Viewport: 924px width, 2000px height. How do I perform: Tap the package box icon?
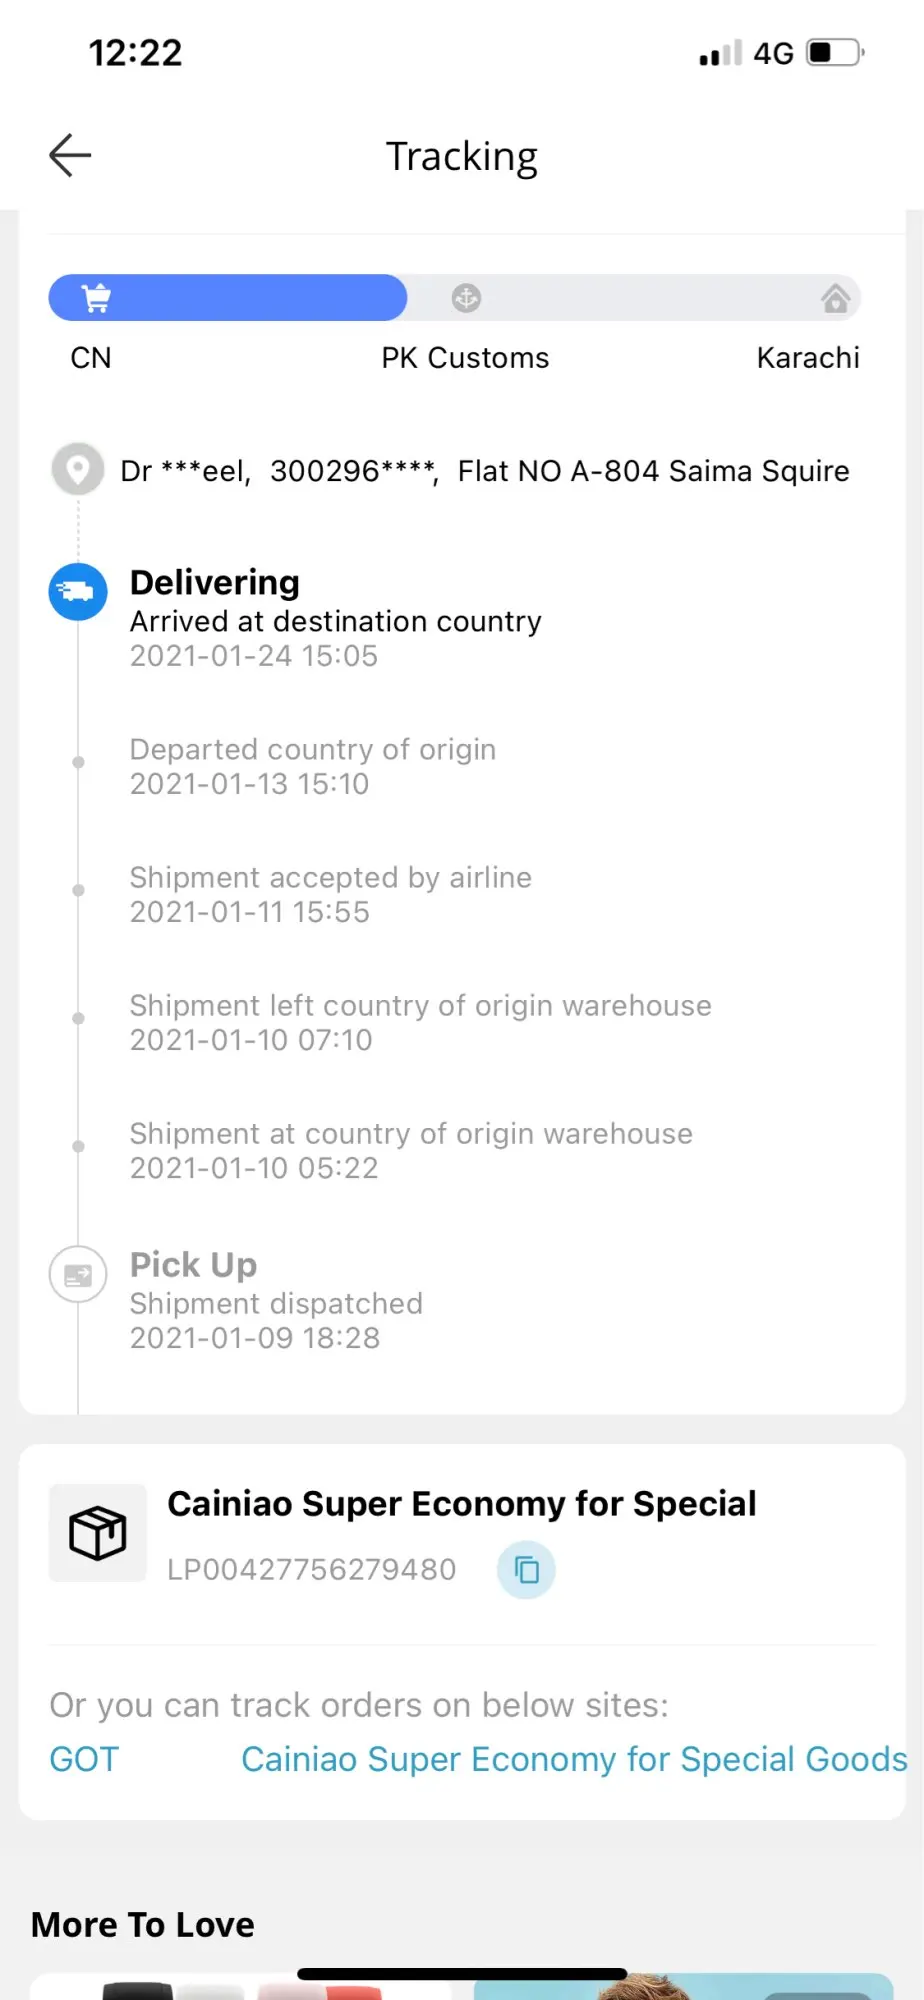[98, 1533]
